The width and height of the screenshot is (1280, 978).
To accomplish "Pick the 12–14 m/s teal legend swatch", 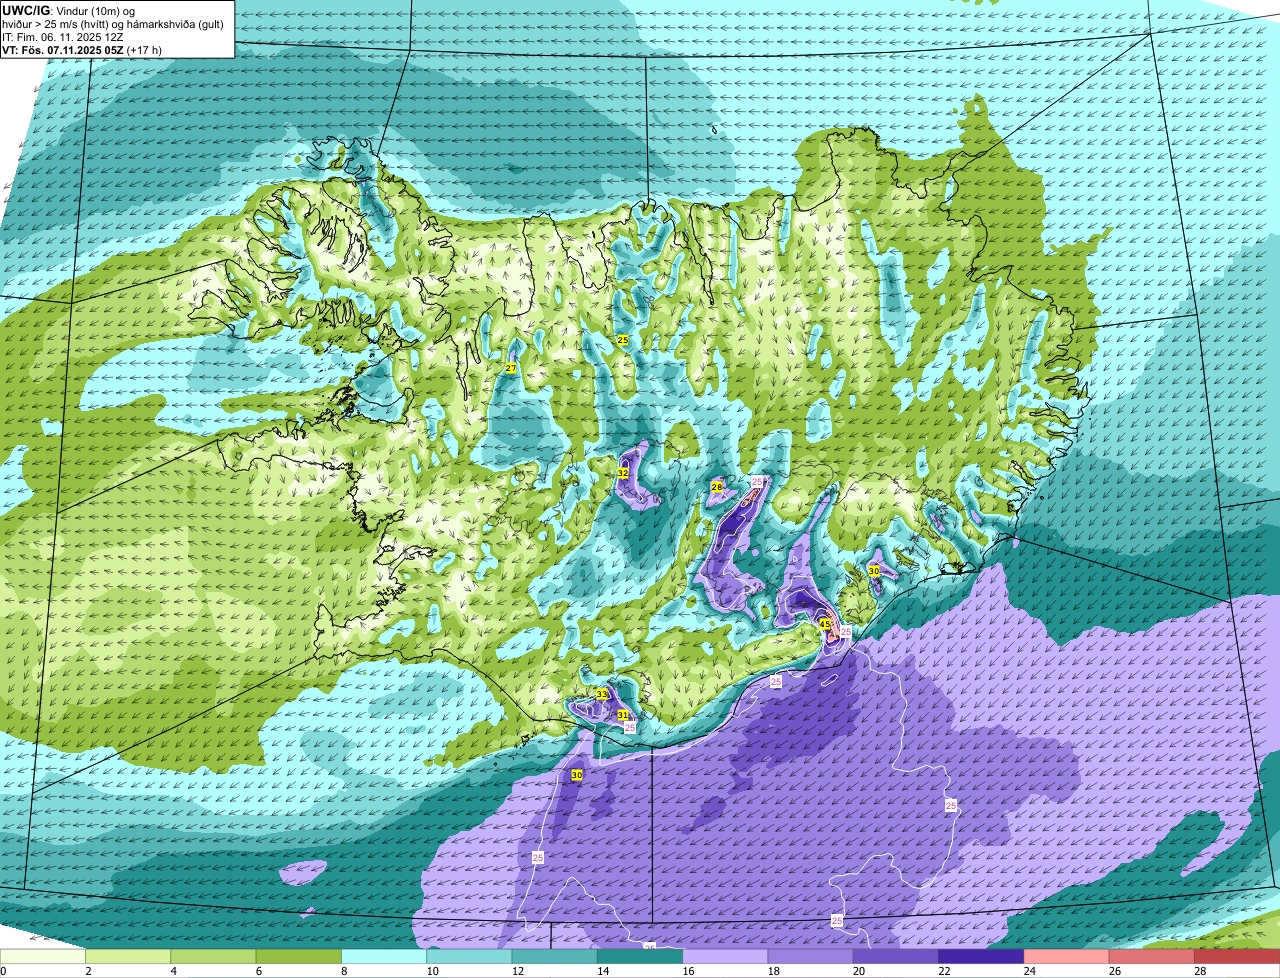I will point(555,957).
